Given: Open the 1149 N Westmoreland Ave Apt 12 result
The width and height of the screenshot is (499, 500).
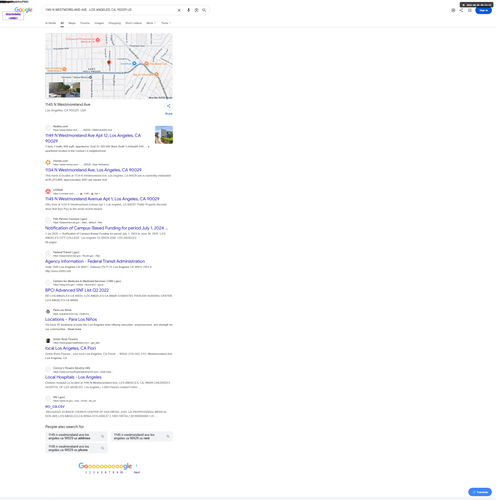Looking at the screenshot, I should 93,138.
